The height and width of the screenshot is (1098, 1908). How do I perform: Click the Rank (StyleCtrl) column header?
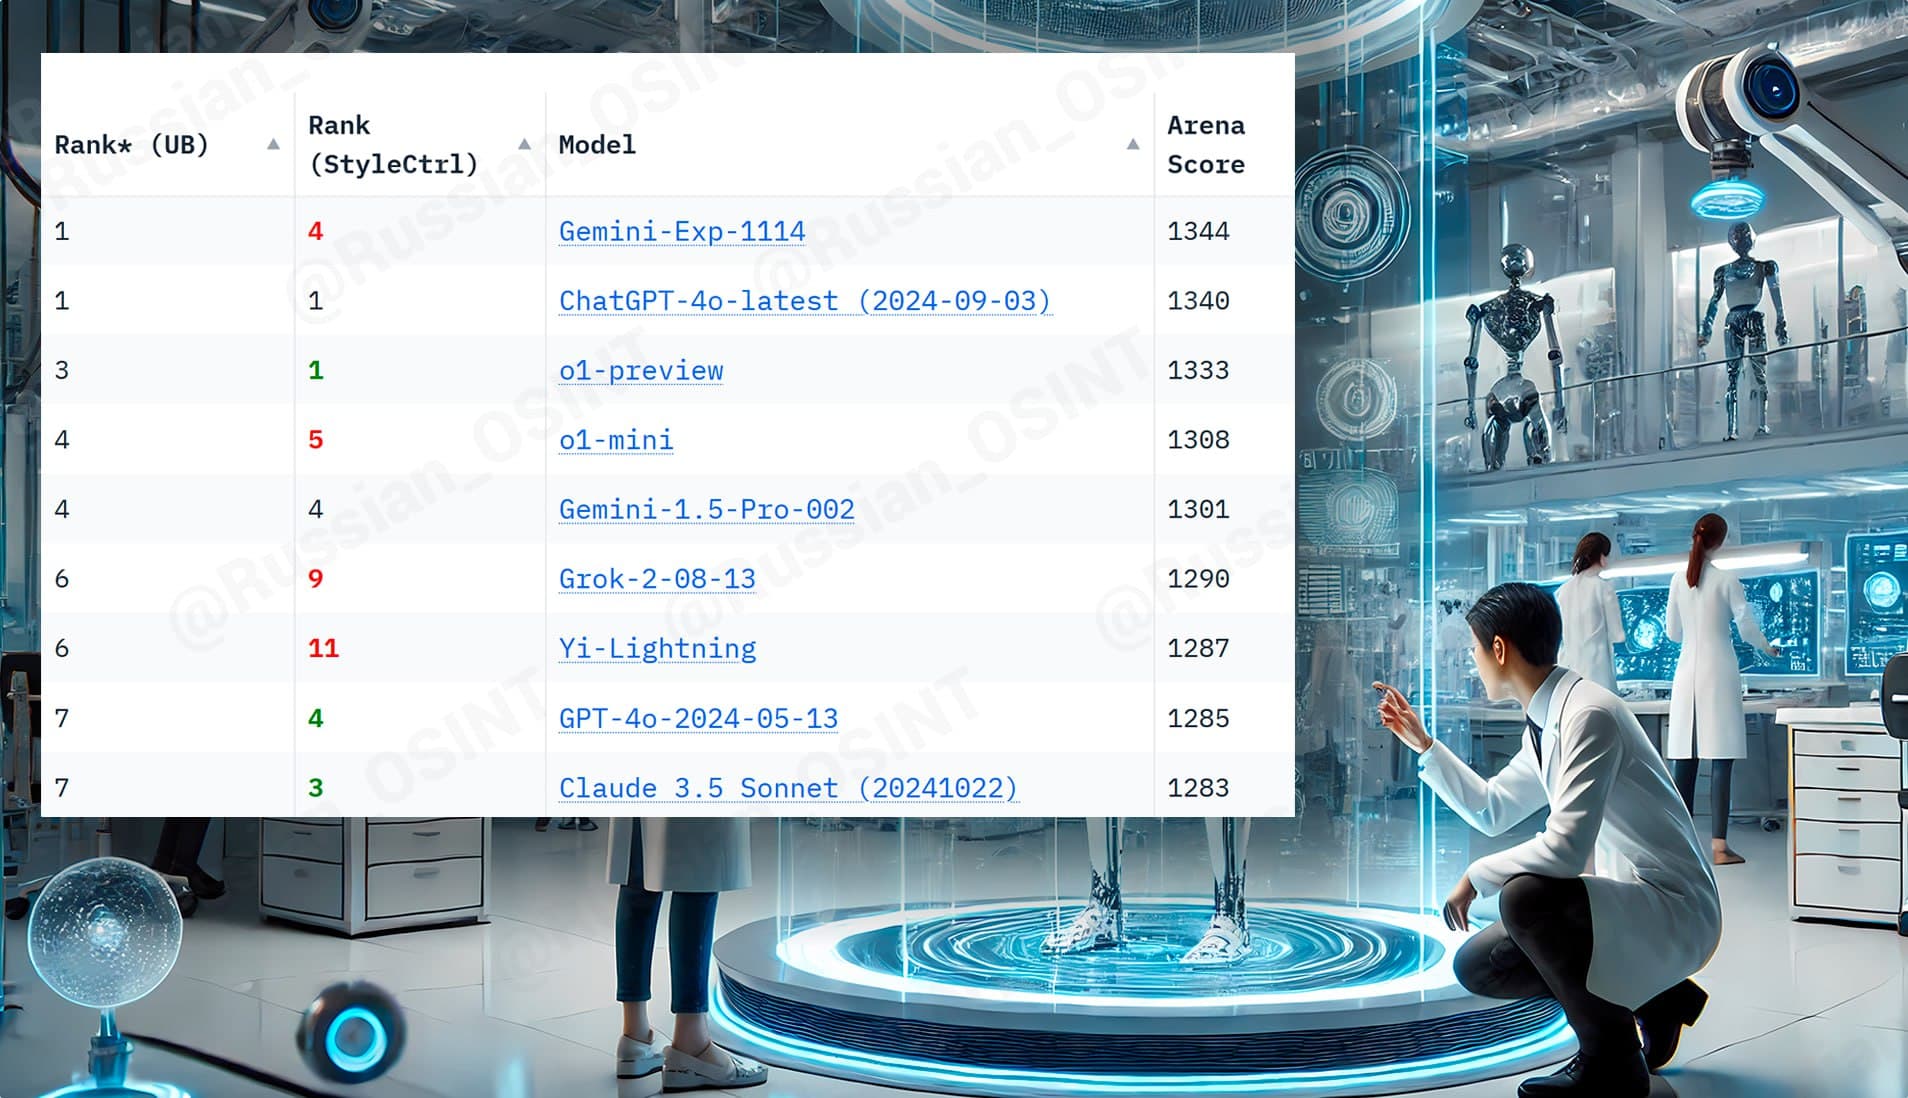click(x=393, y=145)
